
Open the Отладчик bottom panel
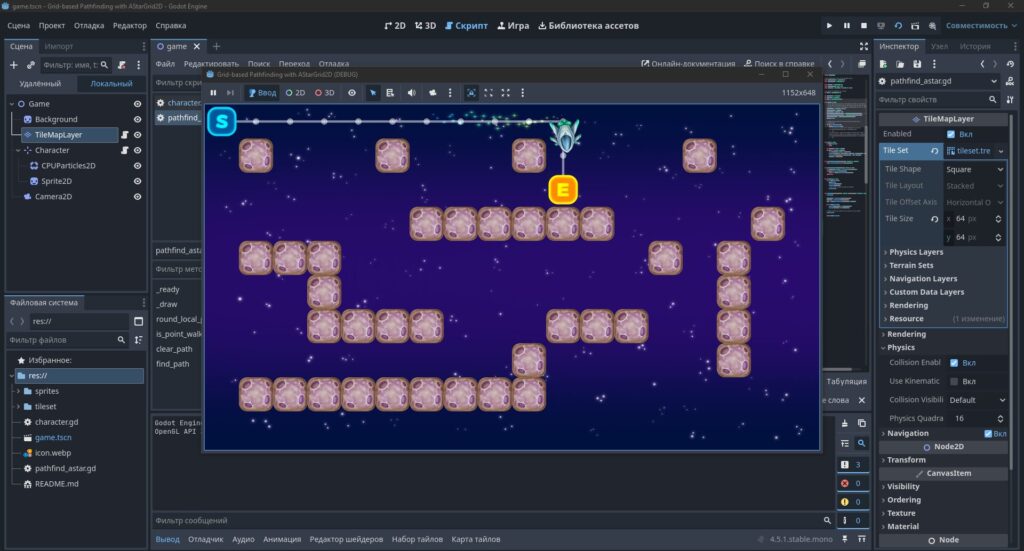point(206,539)
